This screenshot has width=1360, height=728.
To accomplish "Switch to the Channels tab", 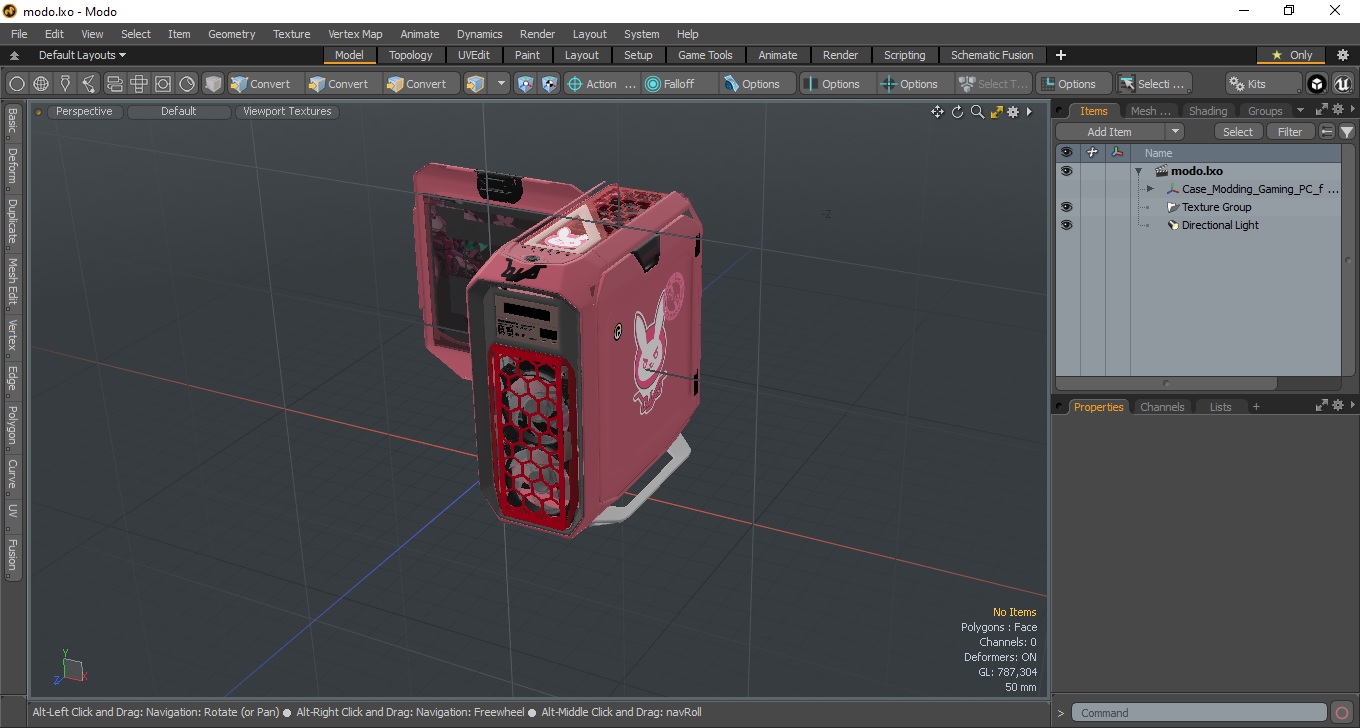I will pos(1162,407).
